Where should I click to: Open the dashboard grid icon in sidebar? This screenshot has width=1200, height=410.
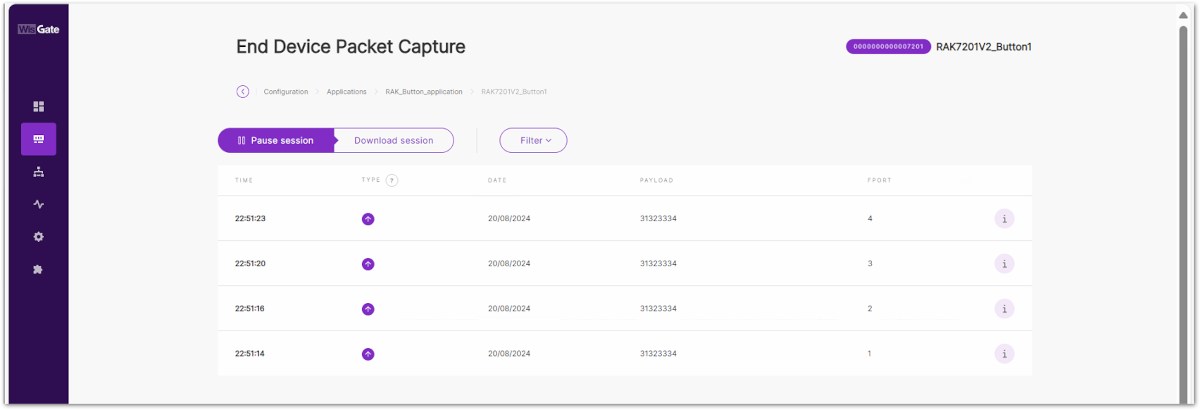pyautogui.click(x=38, y=106)
